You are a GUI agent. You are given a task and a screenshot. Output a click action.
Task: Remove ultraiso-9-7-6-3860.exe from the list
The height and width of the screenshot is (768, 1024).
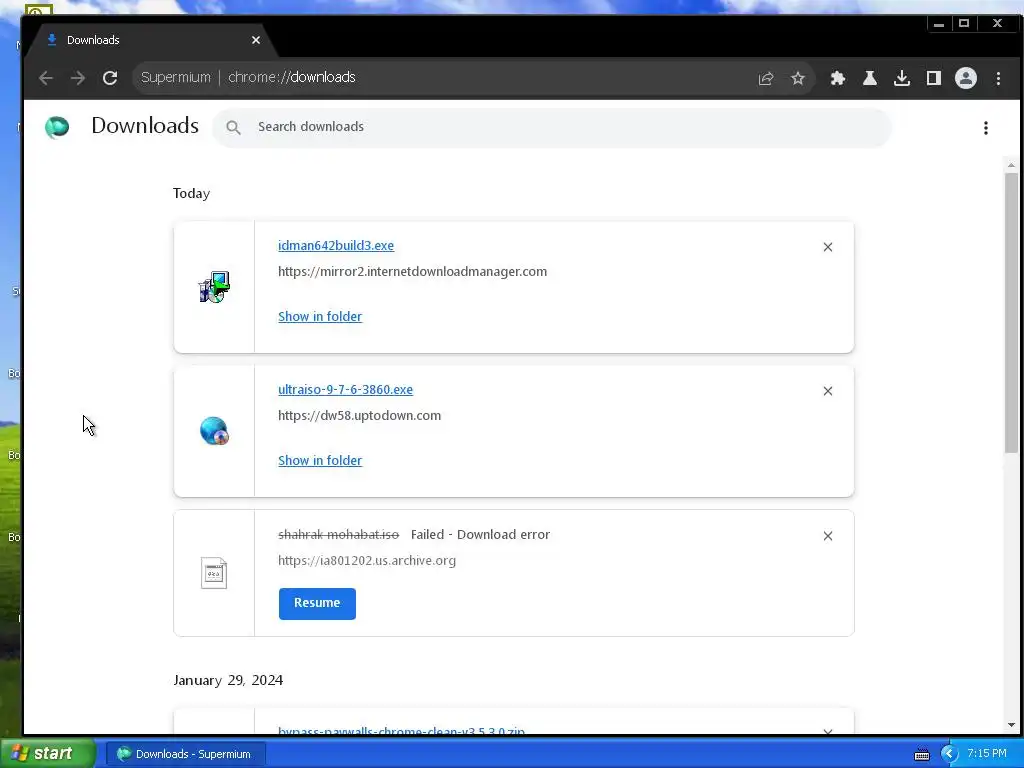827,391
